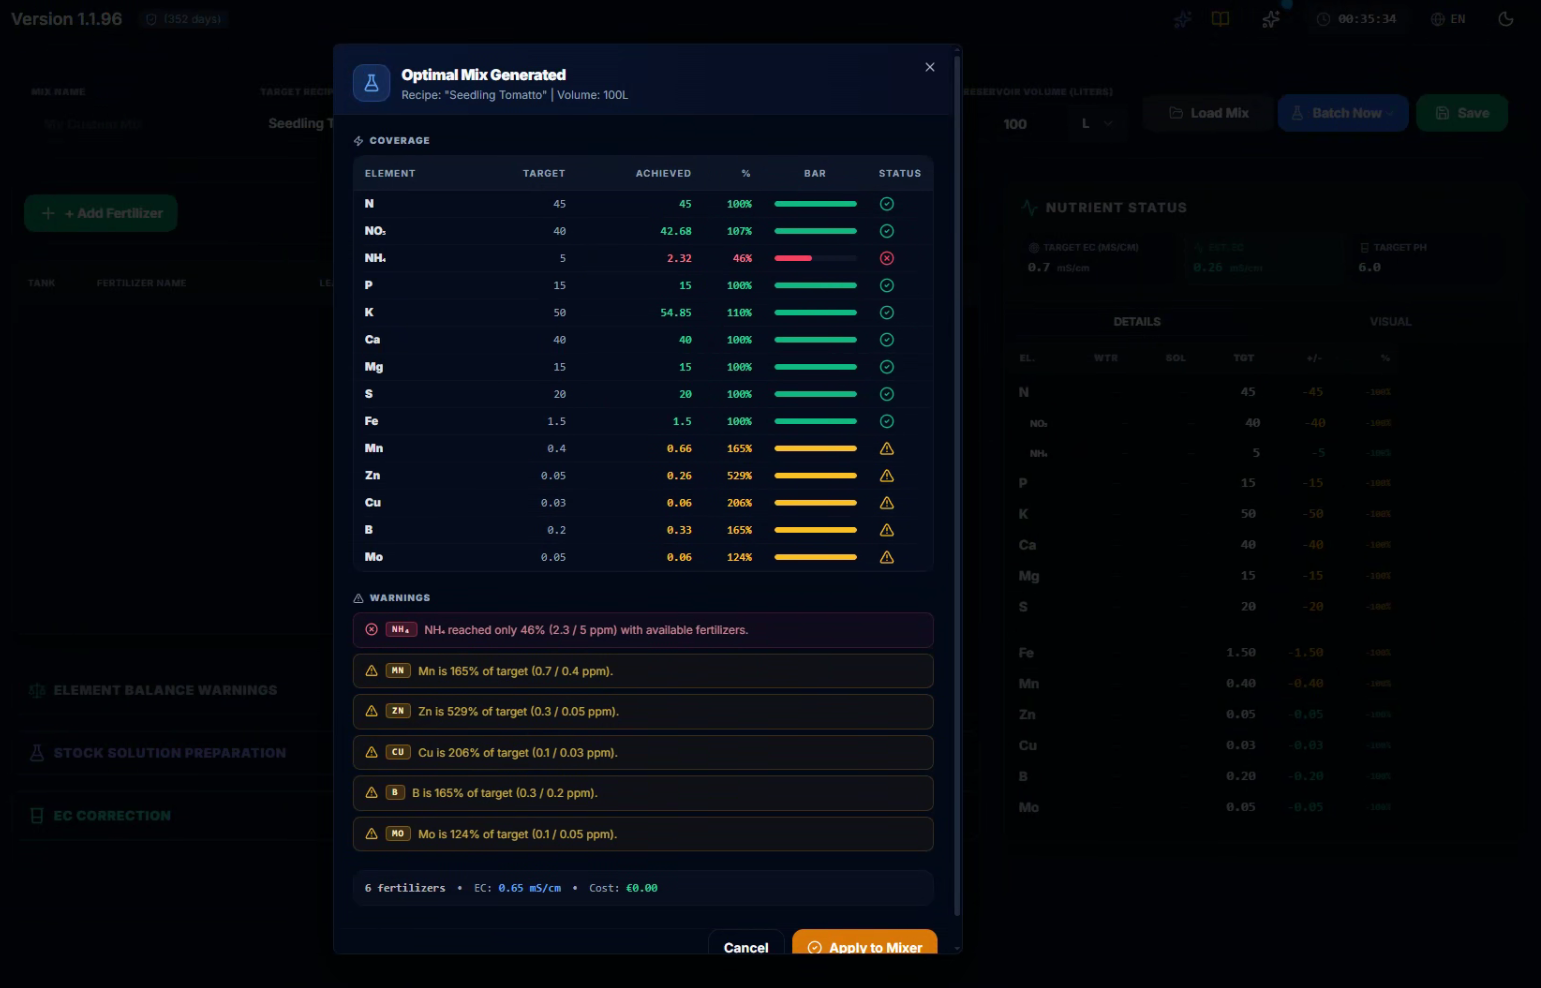Click the EC value "0.65 mS/cm"

530,888
